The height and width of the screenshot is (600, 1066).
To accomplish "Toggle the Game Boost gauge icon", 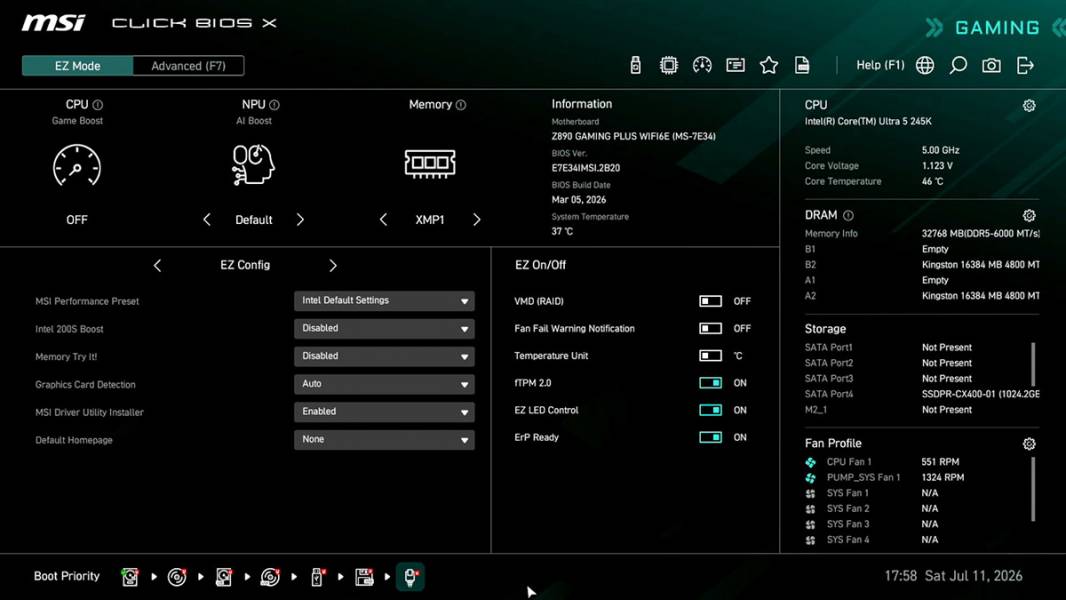I will [x=77, y=165].
